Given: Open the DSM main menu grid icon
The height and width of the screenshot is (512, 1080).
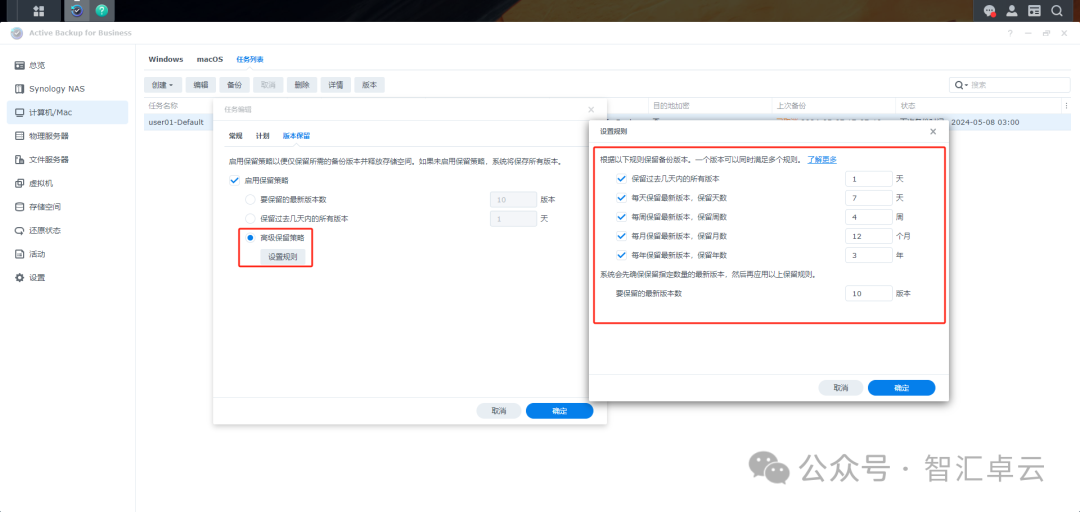Looking at the screenshot, I should point(39,10).
